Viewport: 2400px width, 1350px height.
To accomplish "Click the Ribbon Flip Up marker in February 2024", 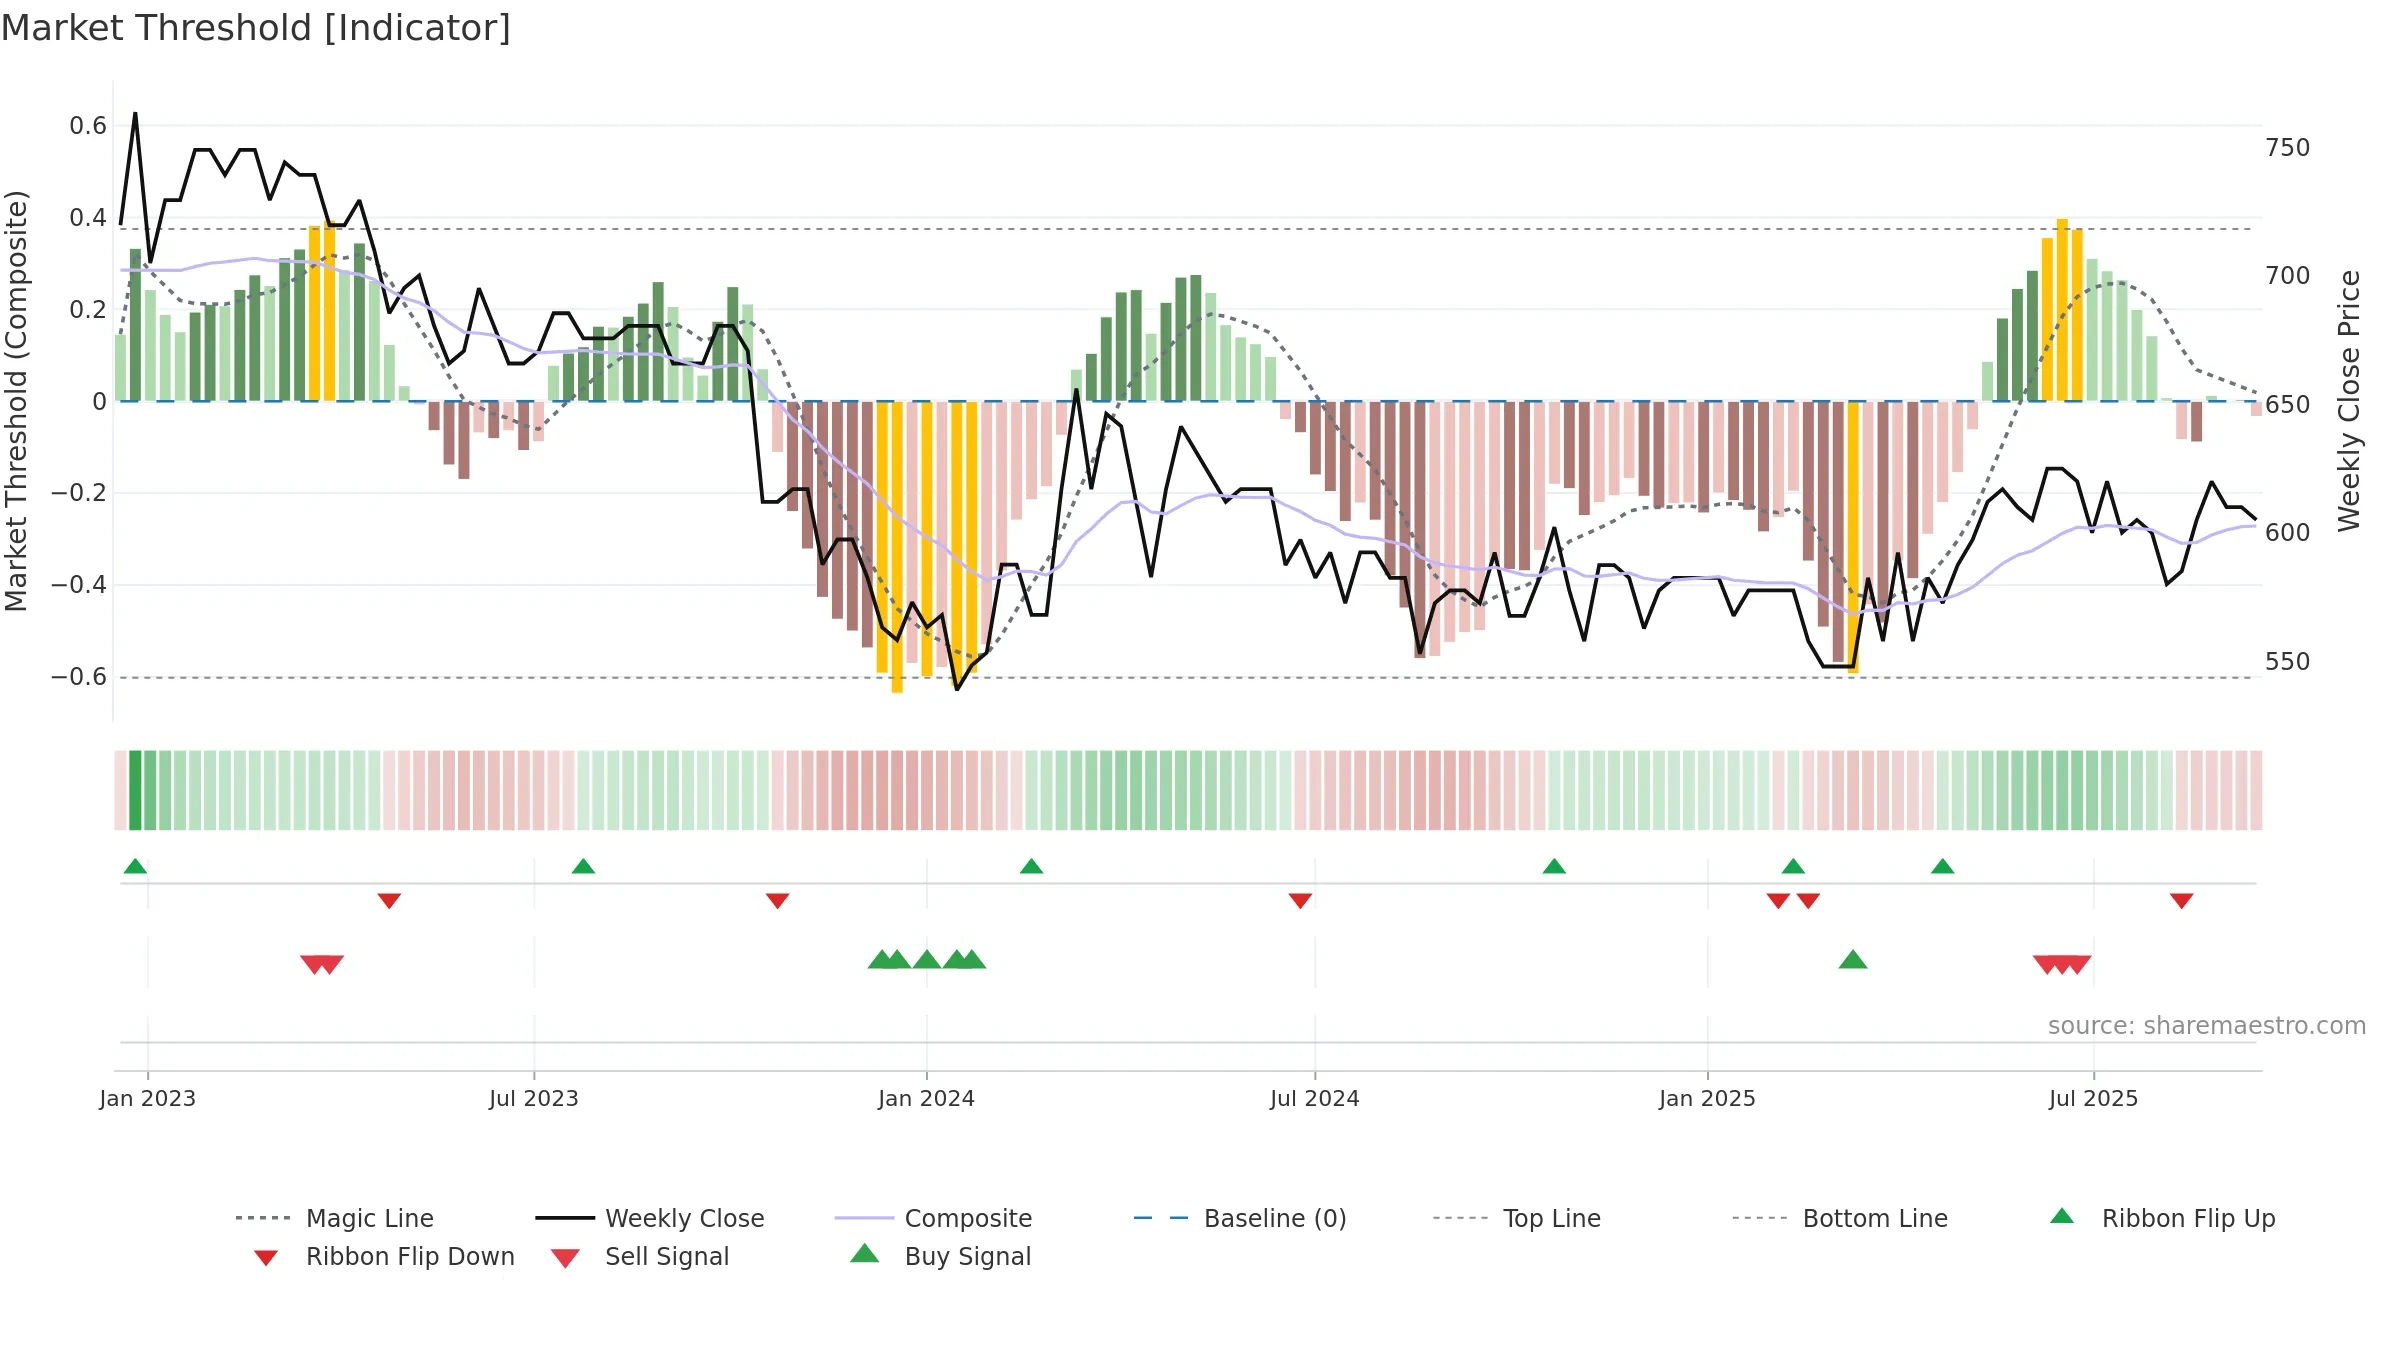I will click(x=1031, y=866).
